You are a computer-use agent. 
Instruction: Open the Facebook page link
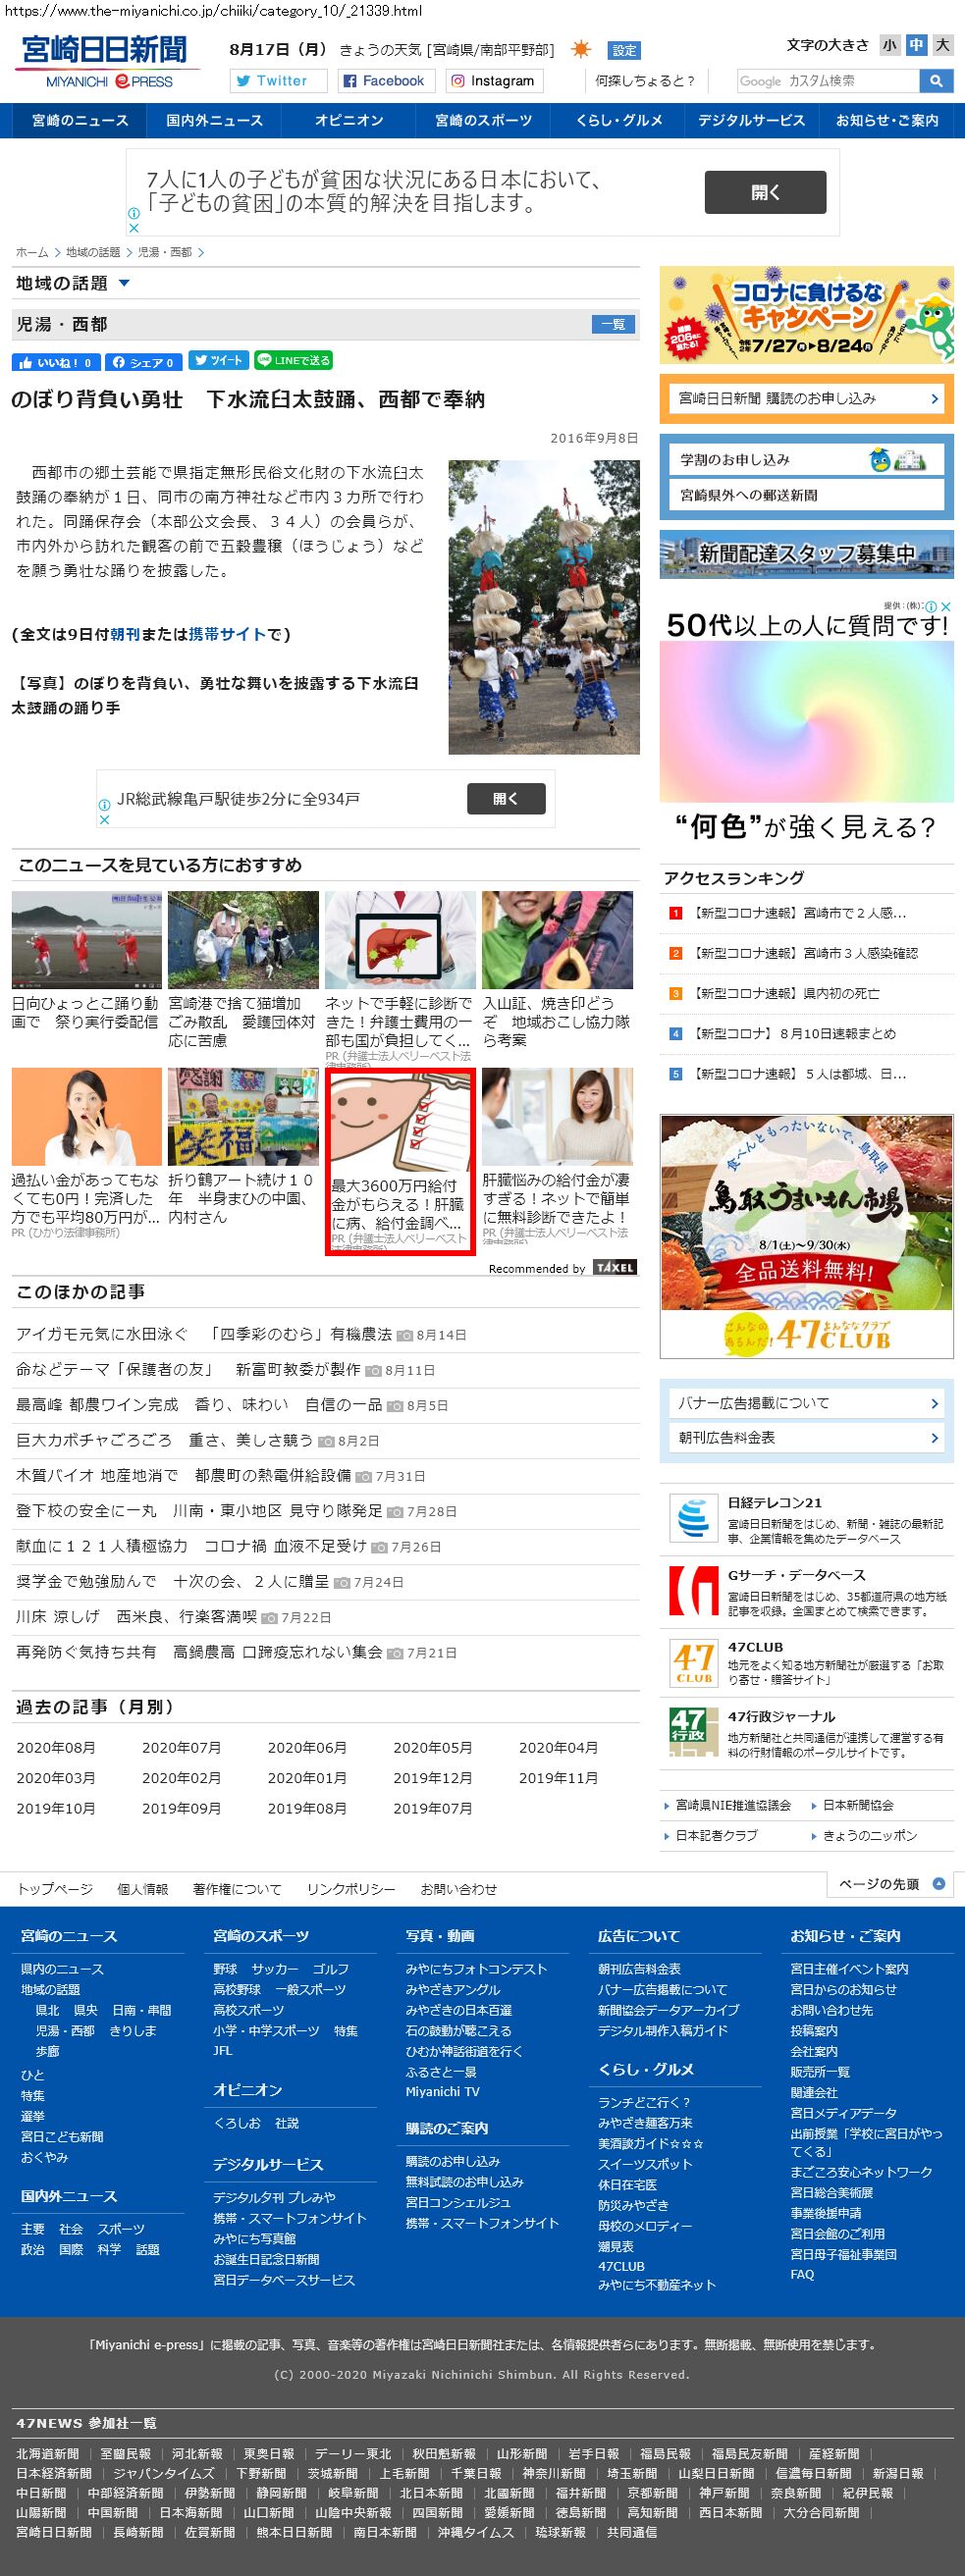383,81
